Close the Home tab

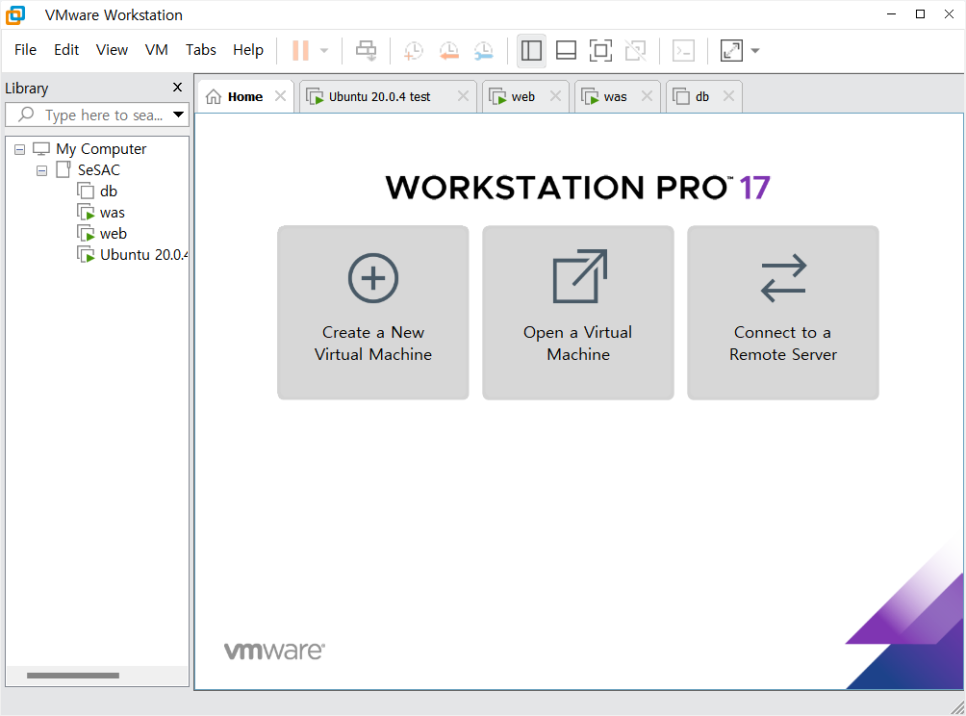tap(280, 96)
